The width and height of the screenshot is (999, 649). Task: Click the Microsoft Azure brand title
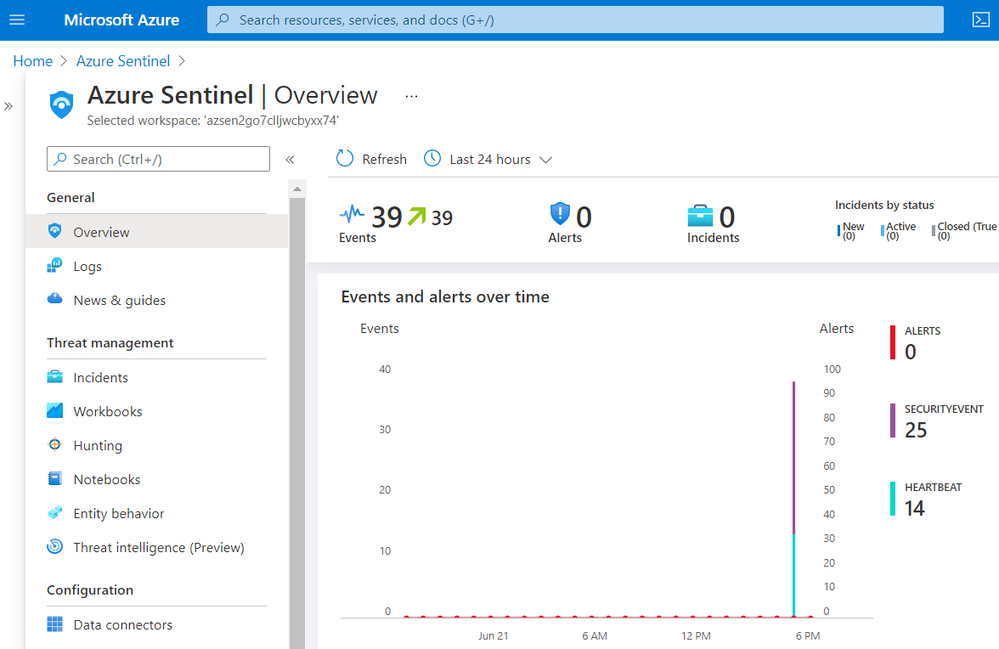122,20
